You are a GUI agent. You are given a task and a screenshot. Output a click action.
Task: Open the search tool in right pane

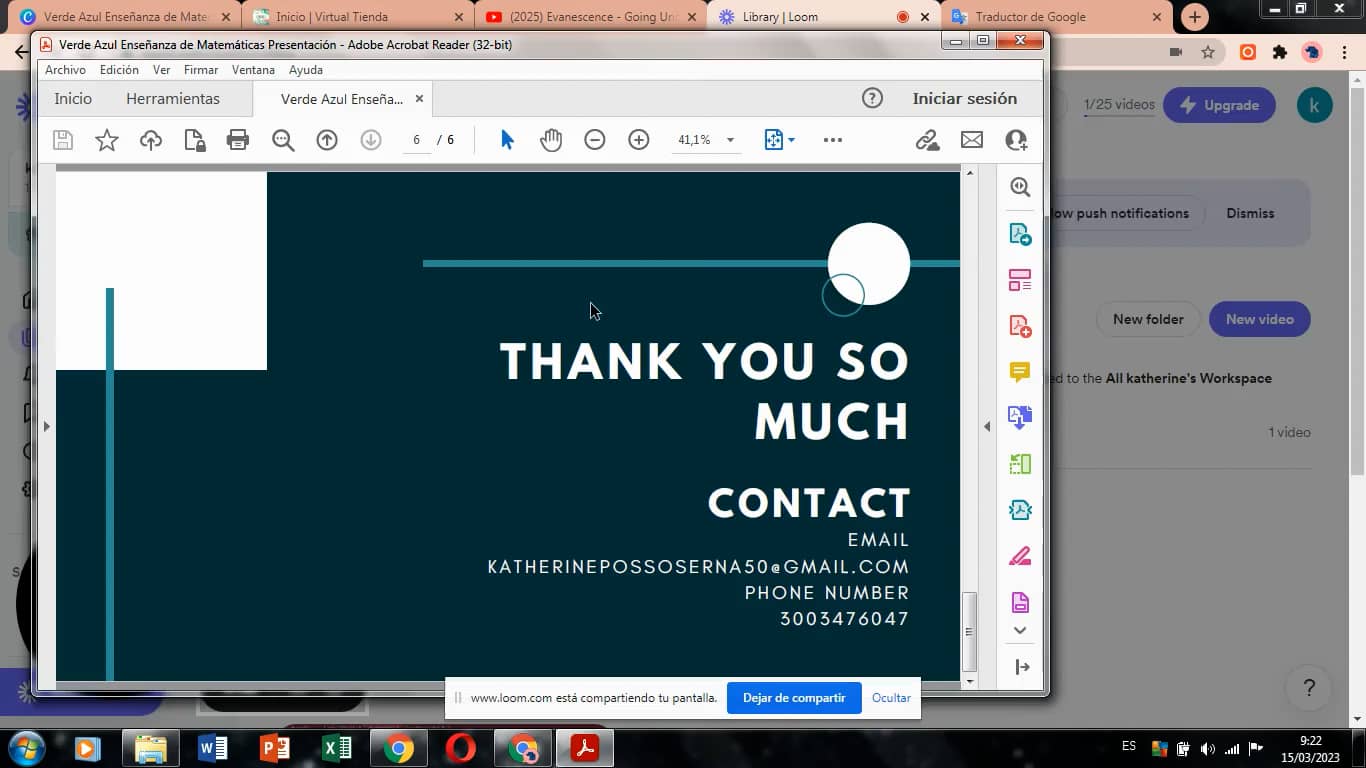pos(1020,187)
